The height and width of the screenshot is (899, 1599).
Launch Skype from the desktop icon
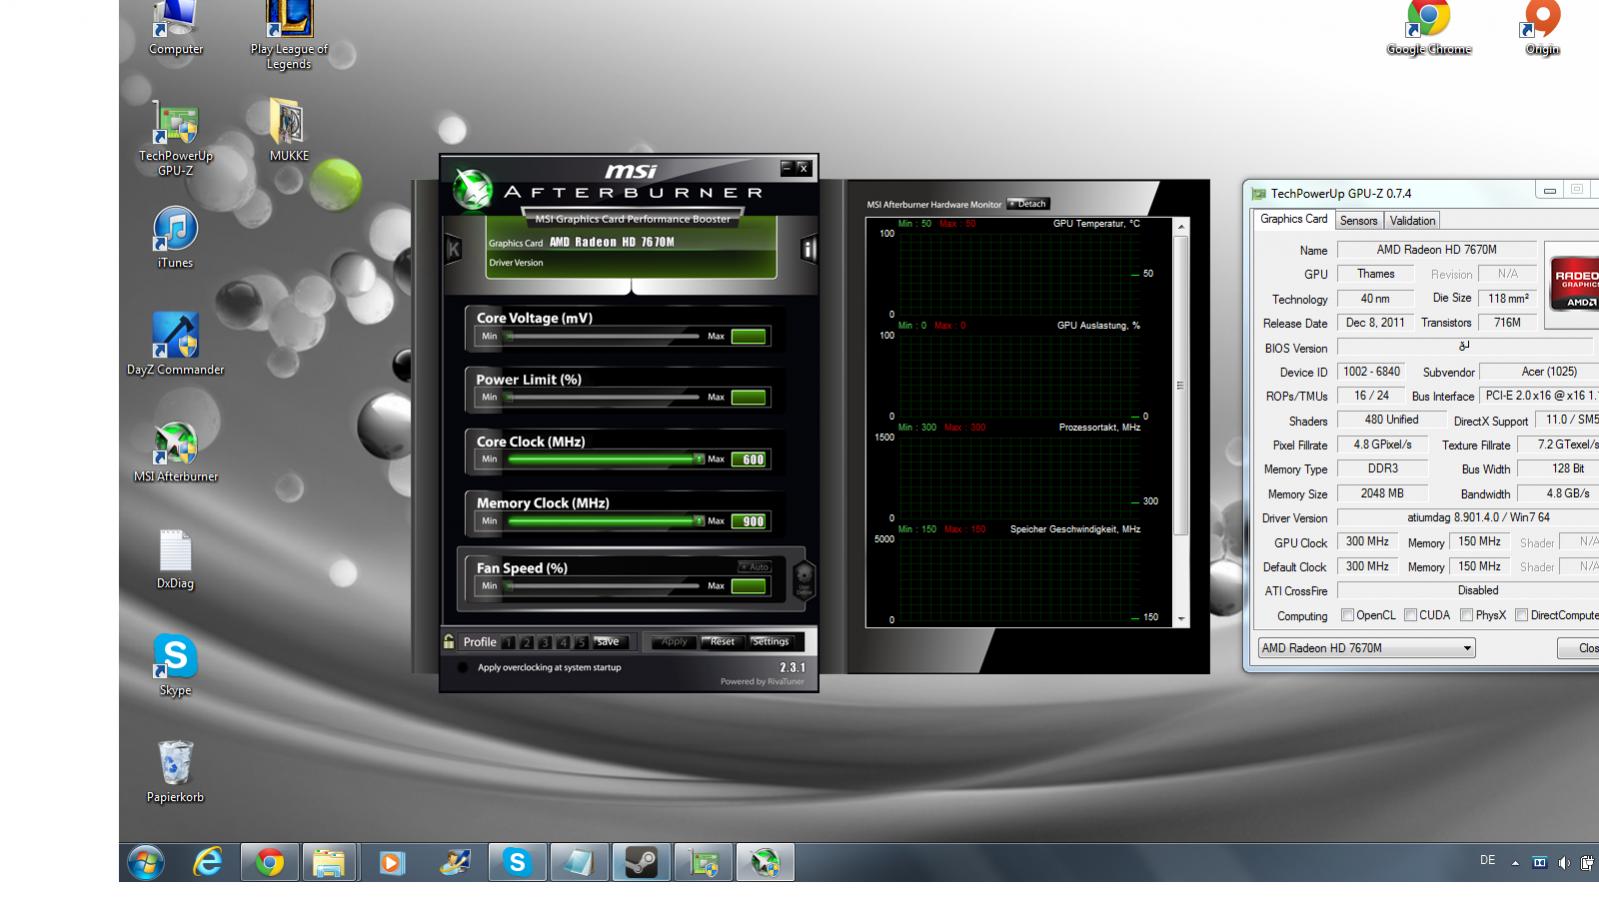175,666
